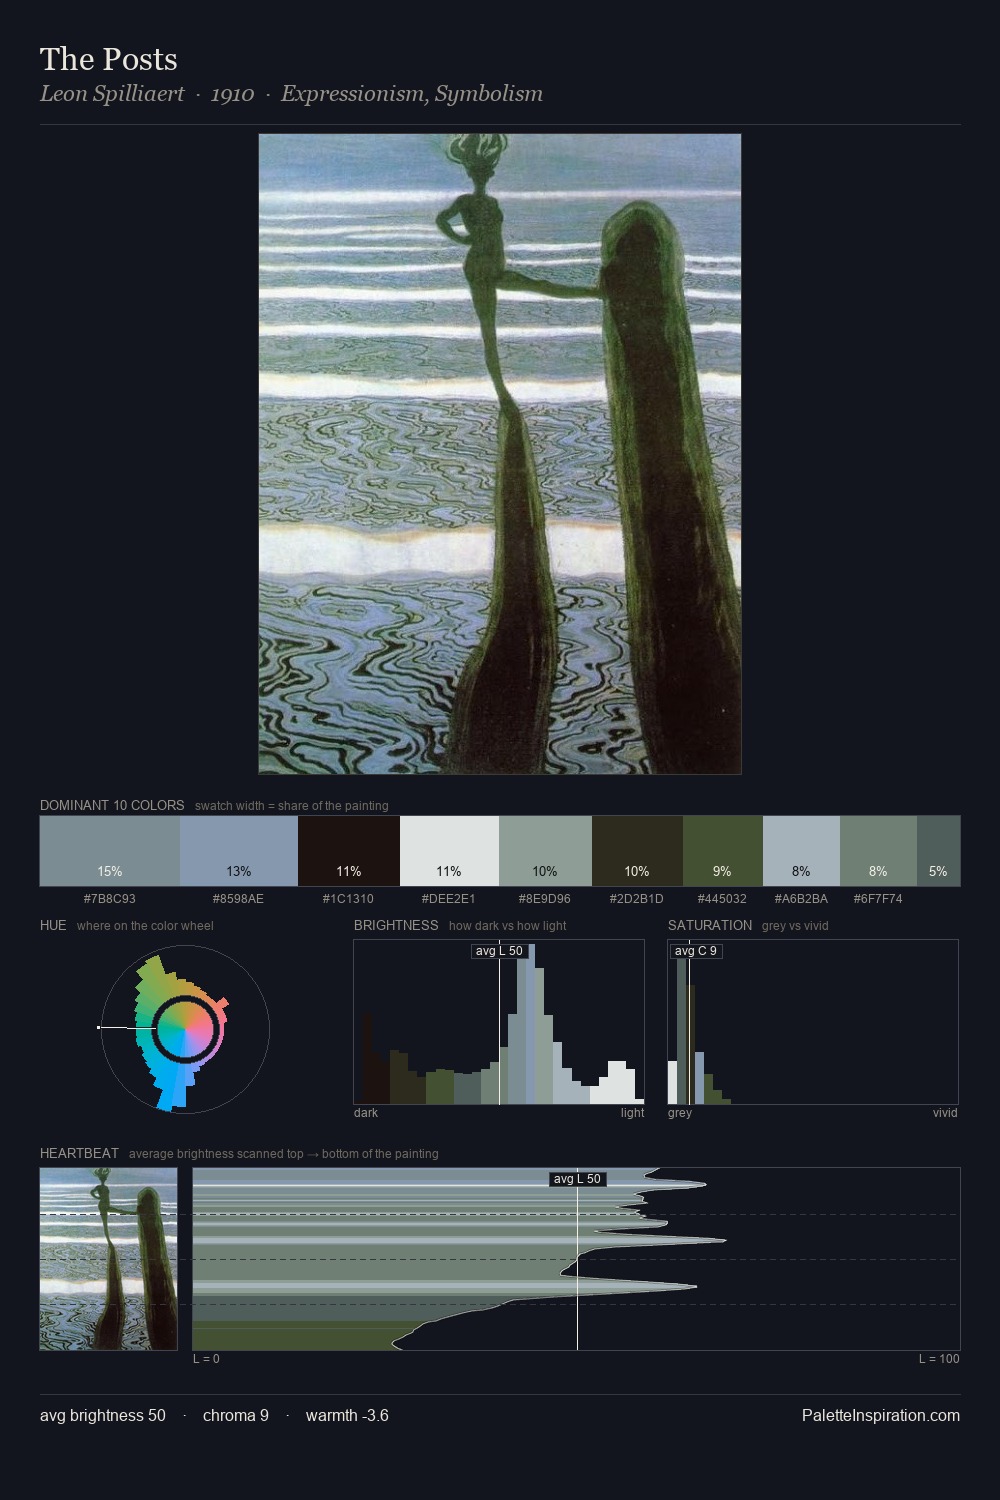This screenshot has width=1000, height=1500.
Task: Click the 'avg L 50' label in brightness chart
Action: (x=499, y=951)
